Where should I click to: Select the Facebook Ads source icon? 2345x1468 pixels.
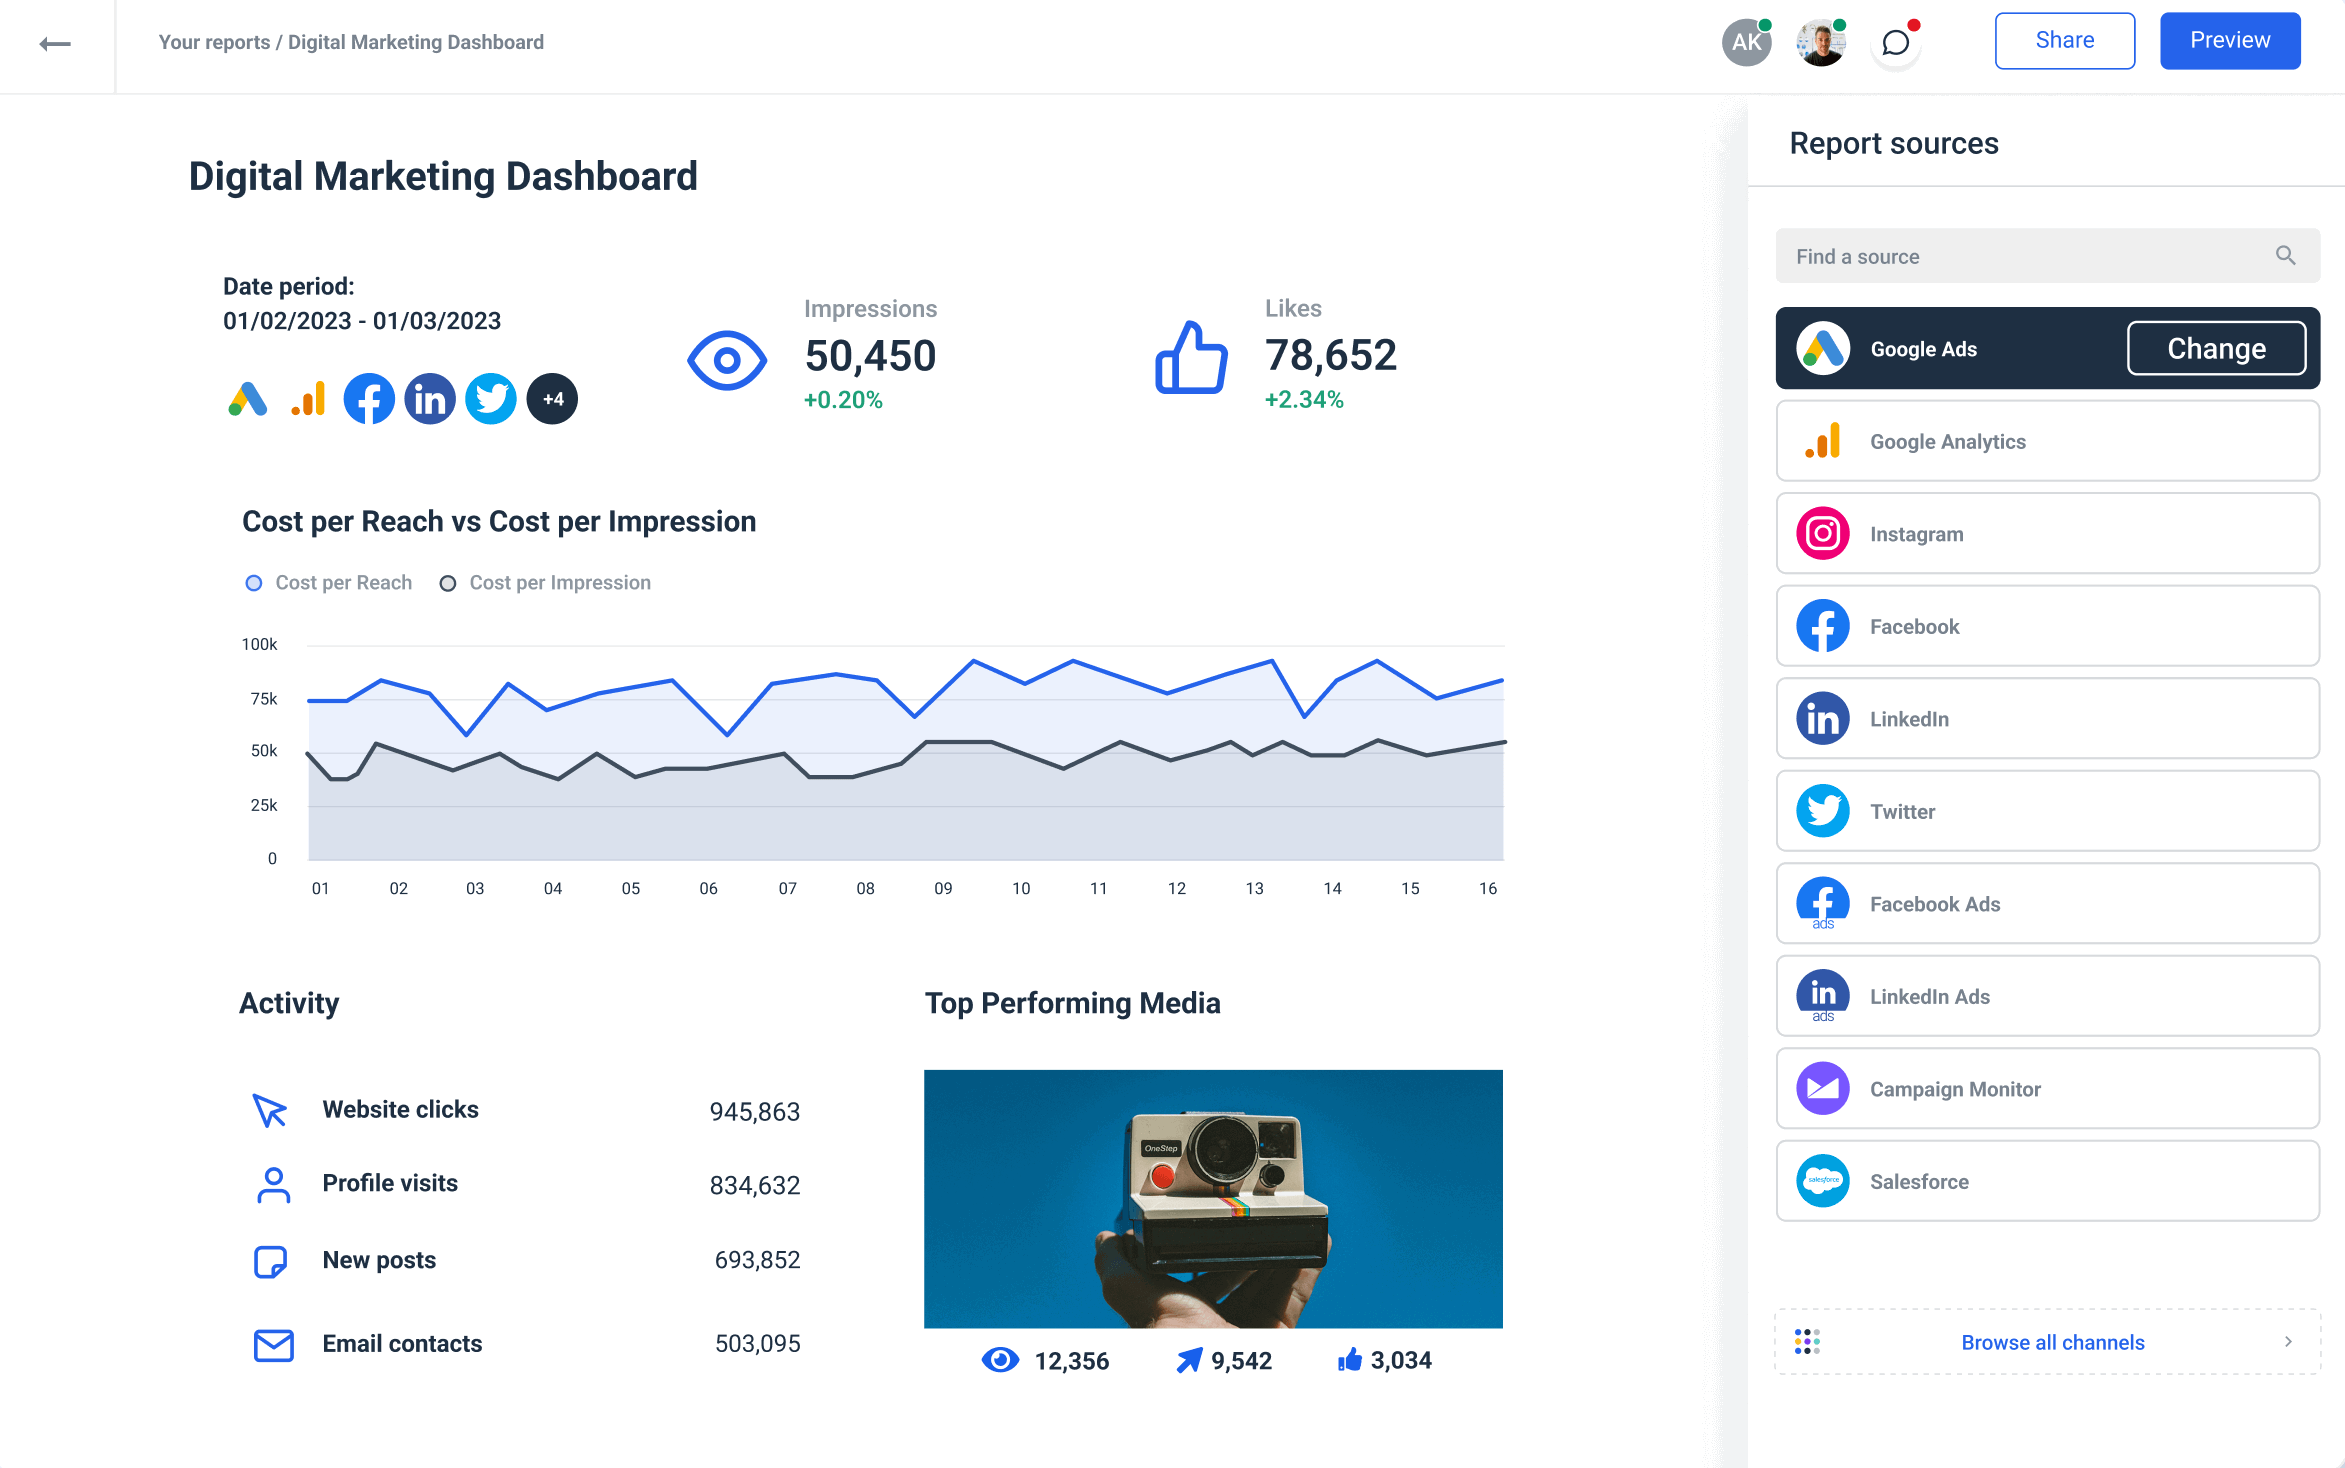tap(1822, 903)
